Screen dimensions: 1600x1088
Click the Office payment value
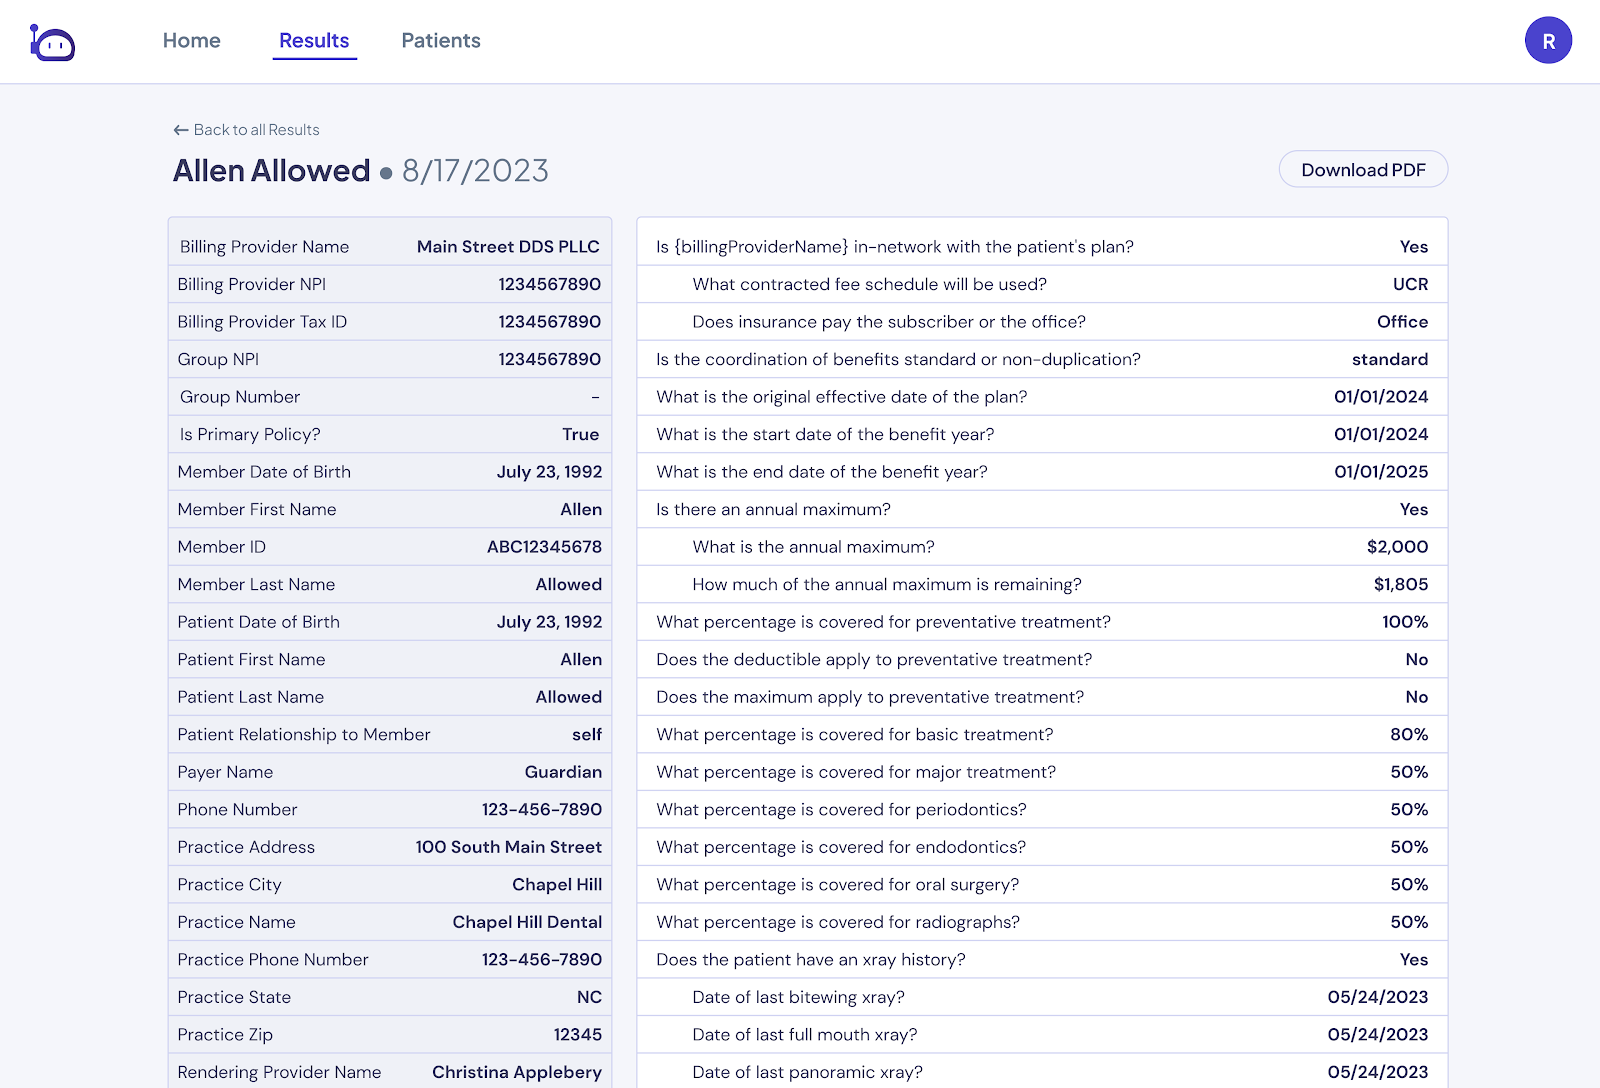pos(1402,322)
